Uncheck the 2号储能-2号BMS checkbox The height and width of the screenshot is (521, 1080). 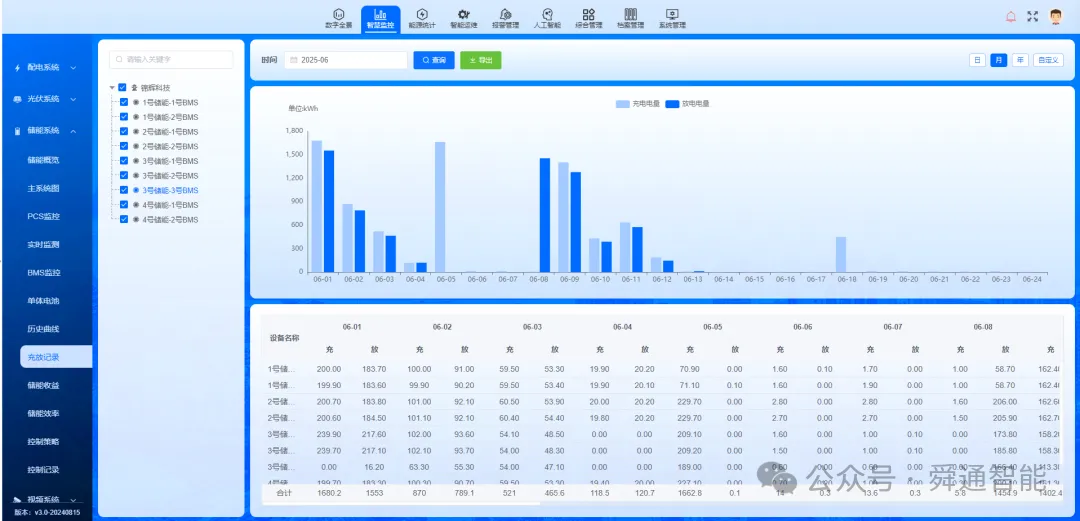(x=124, y=146)
